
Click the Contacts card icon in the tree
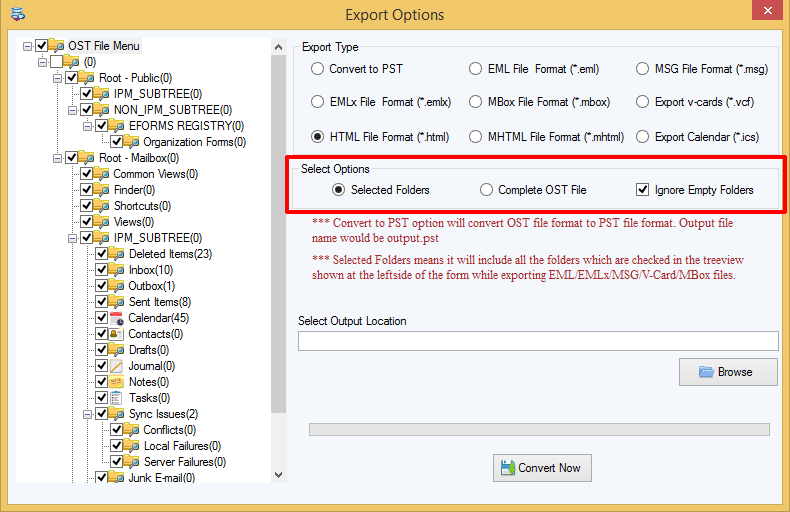[116, 334]
